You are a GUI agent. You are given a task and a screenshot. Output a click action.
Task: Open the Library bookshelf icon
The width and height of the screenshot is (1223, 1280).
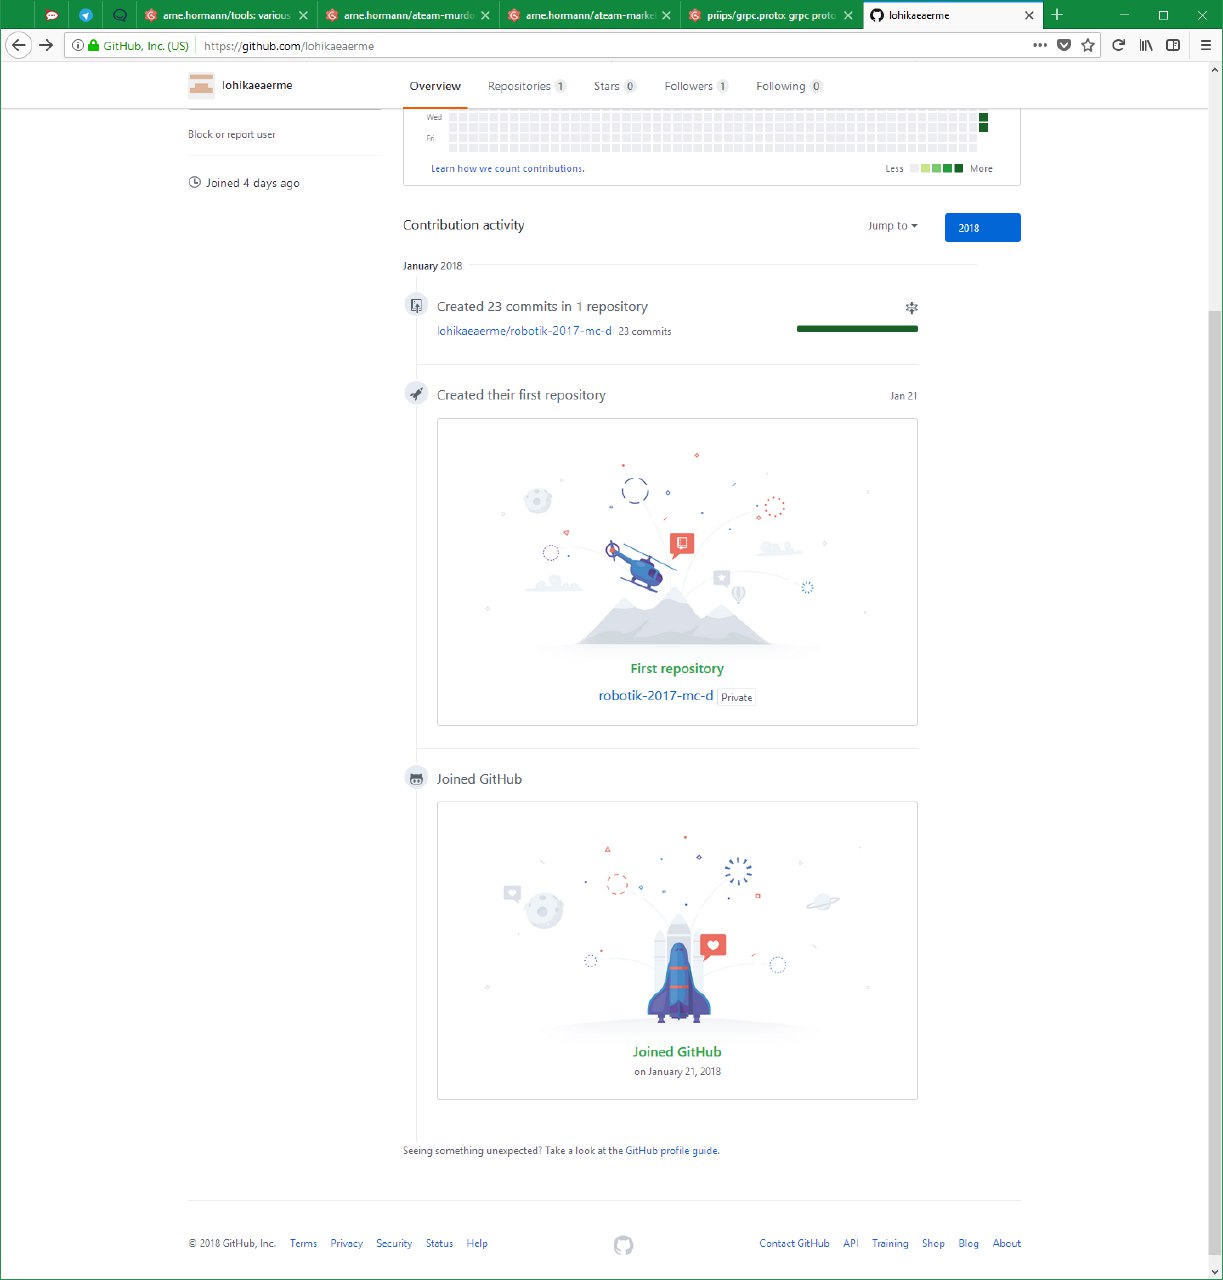pos(1147,45)
